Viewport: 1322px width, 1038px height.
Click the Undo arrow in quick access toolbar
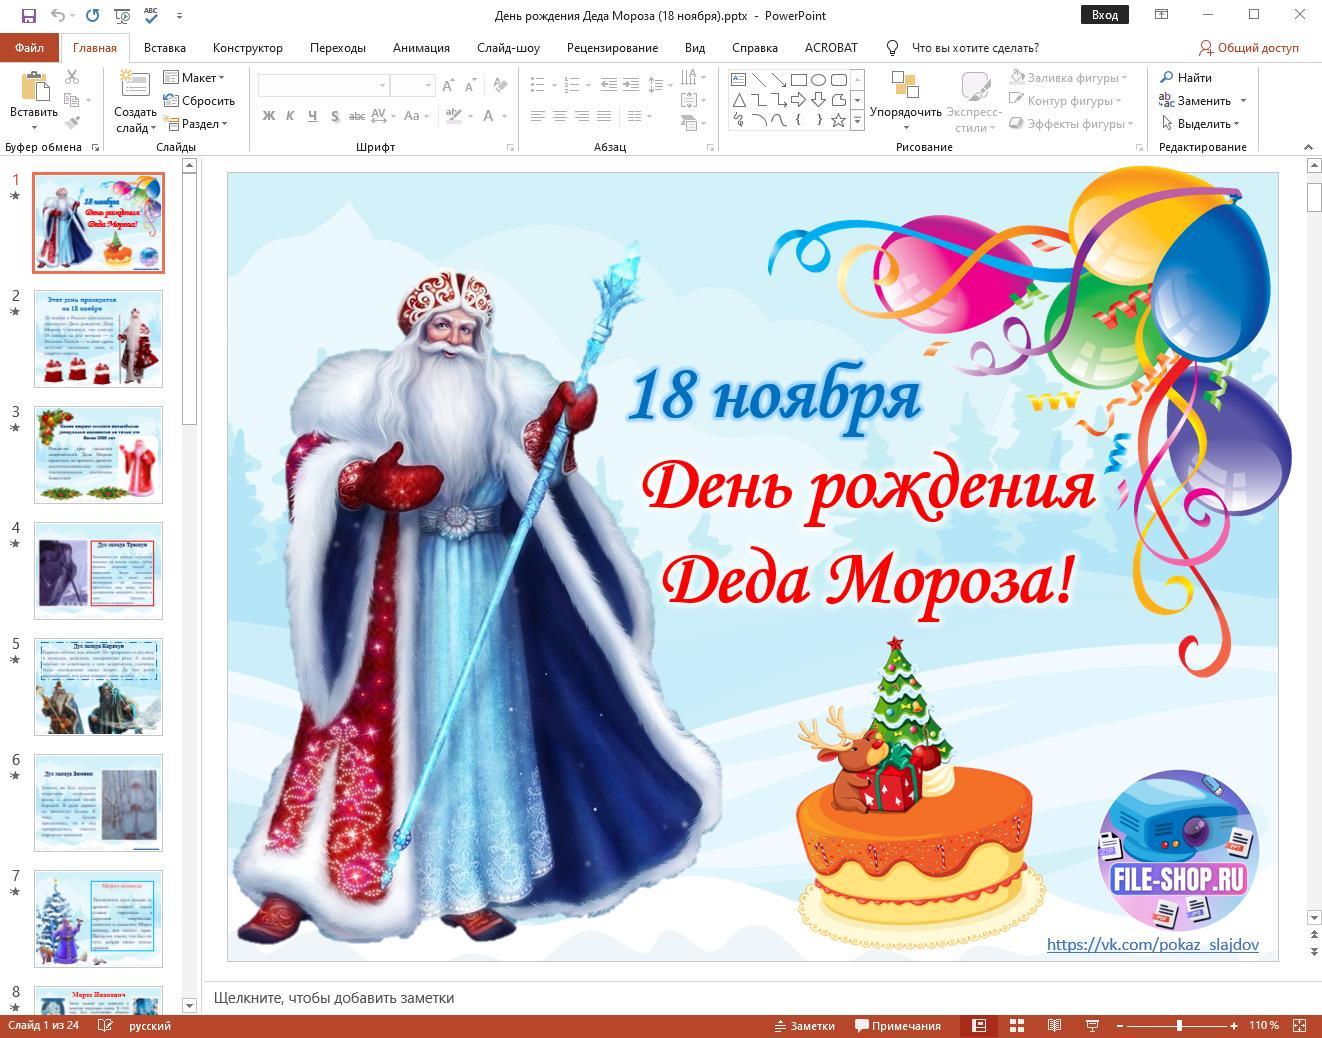[x=57, y=15]
